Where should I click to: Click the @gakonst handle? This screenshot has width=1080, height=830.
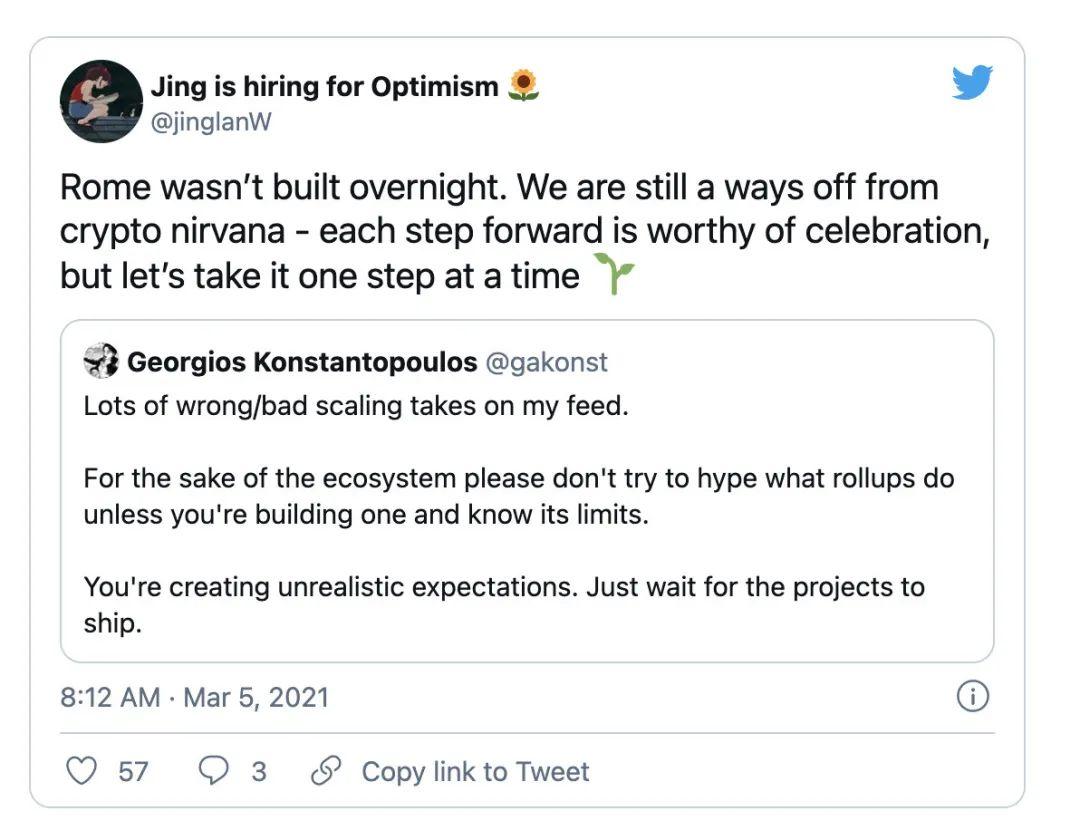546,362
